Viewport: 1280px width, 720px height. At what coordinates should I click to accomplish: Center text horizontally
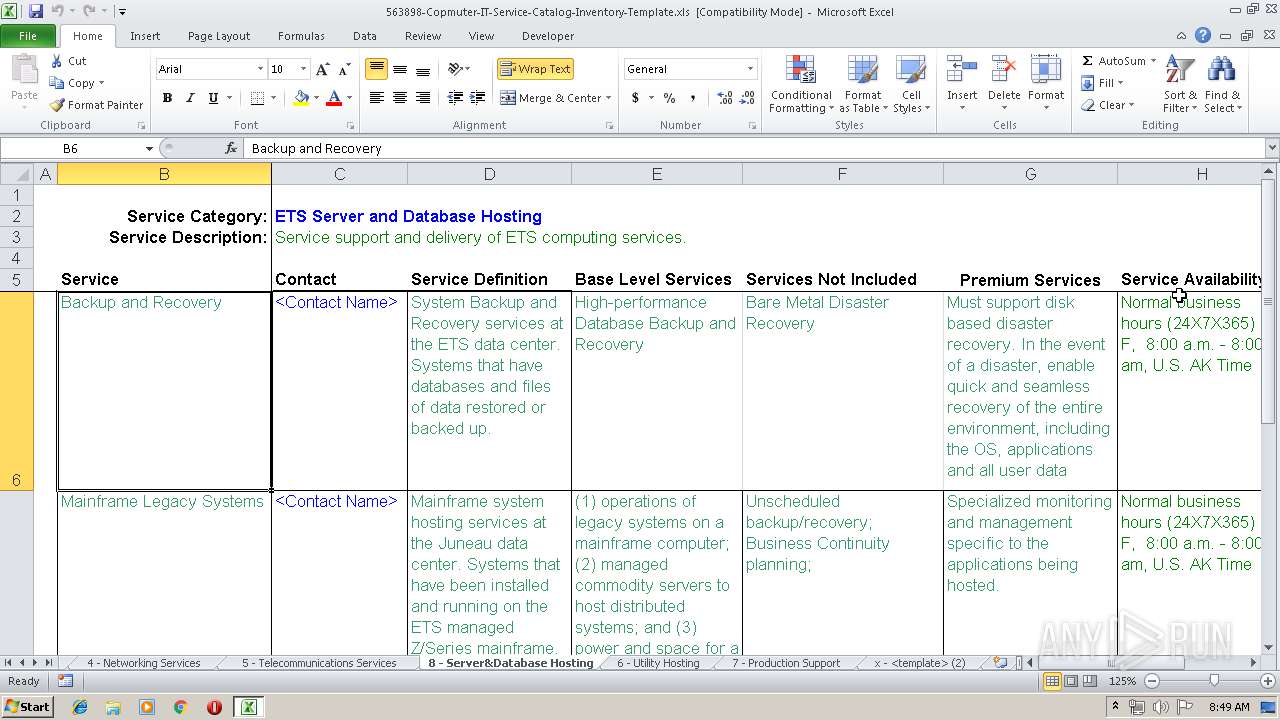coord(400,98)
